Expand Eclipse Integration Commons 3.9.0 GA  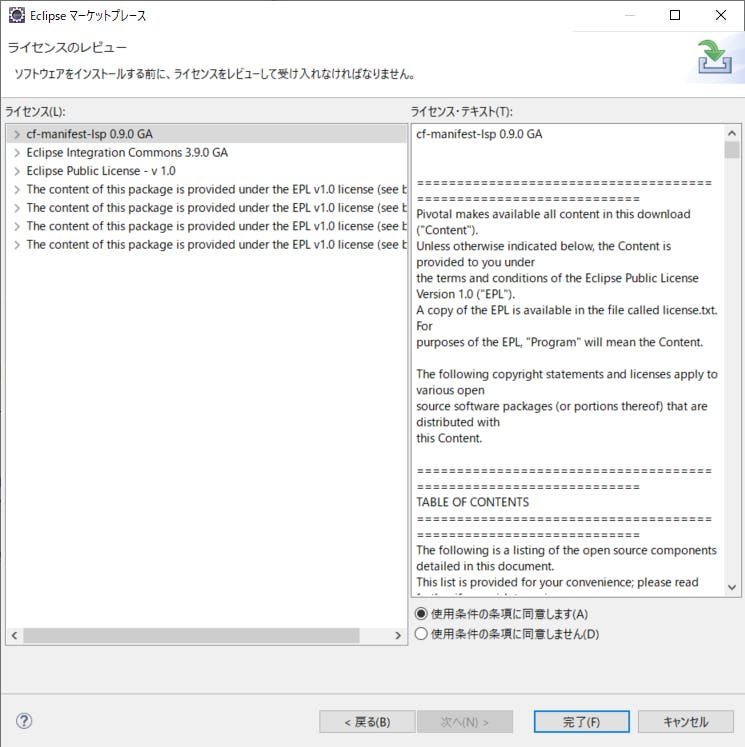pyautogui.click(x=17, y=152)
